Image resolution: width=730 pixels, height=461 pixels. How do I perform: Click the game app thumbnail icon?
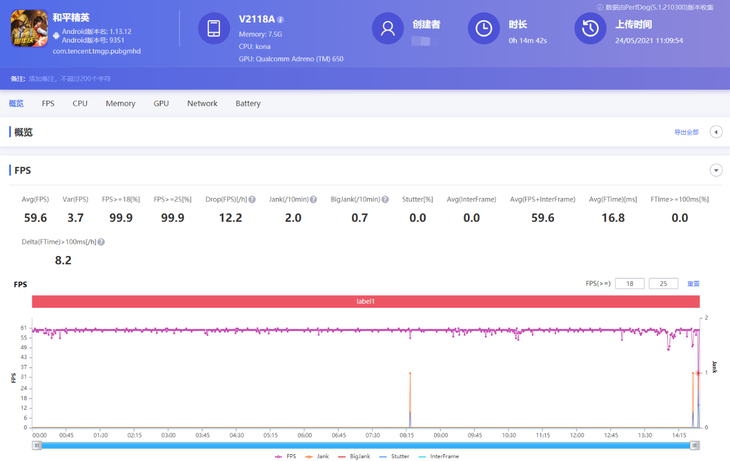tap(28, 29)
